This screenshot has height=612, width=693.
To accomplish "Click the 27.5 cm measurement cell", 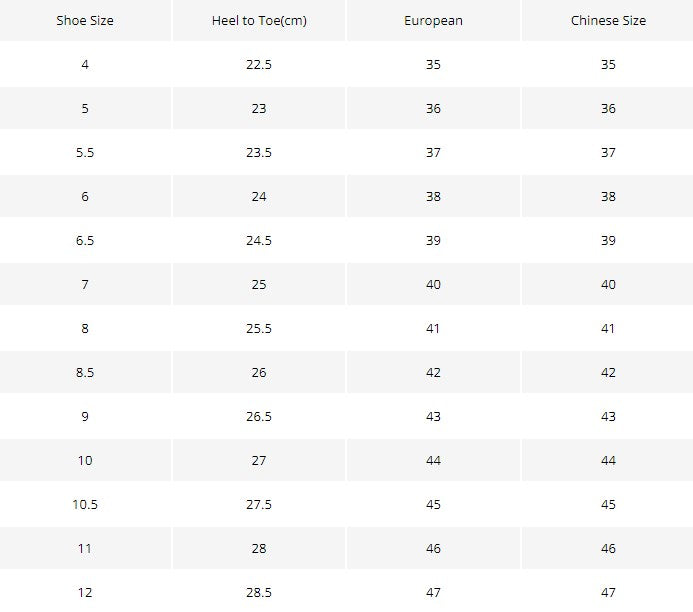I will (x=259, y=504).
